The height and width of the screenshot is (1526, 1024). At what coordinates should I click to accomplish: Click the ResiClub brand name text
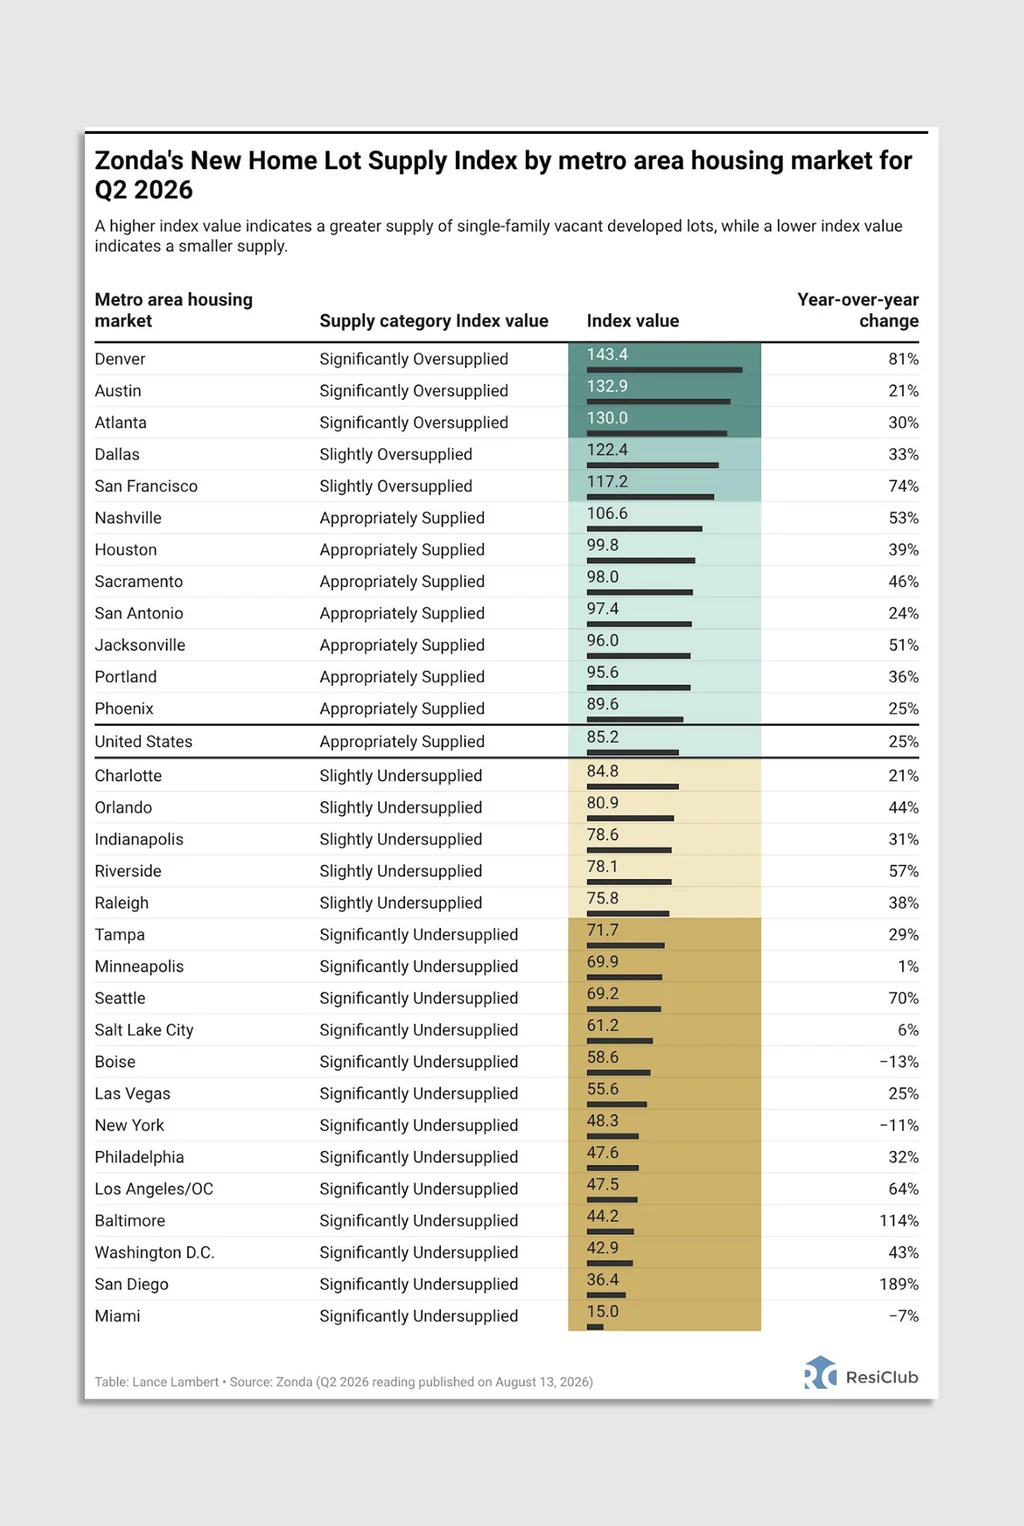(x=882, y=1377)
